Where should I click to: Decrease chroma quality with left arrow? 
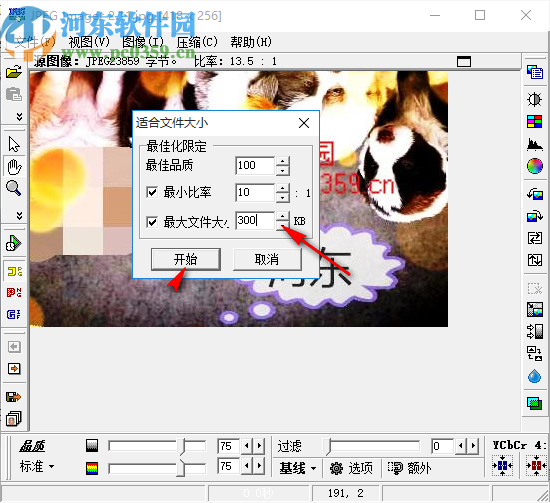click(247, 466)
